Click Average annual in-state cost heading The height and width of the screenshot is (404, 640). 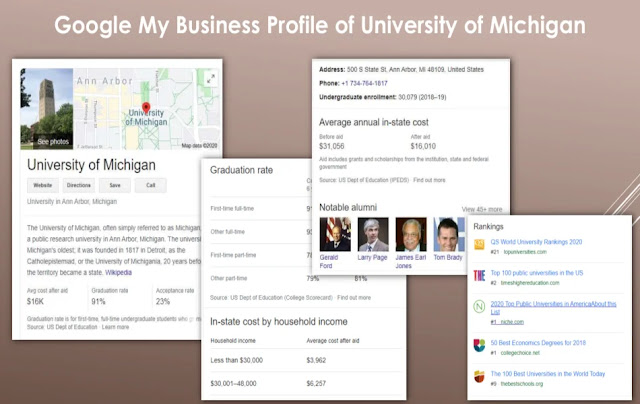coord(374,122)
